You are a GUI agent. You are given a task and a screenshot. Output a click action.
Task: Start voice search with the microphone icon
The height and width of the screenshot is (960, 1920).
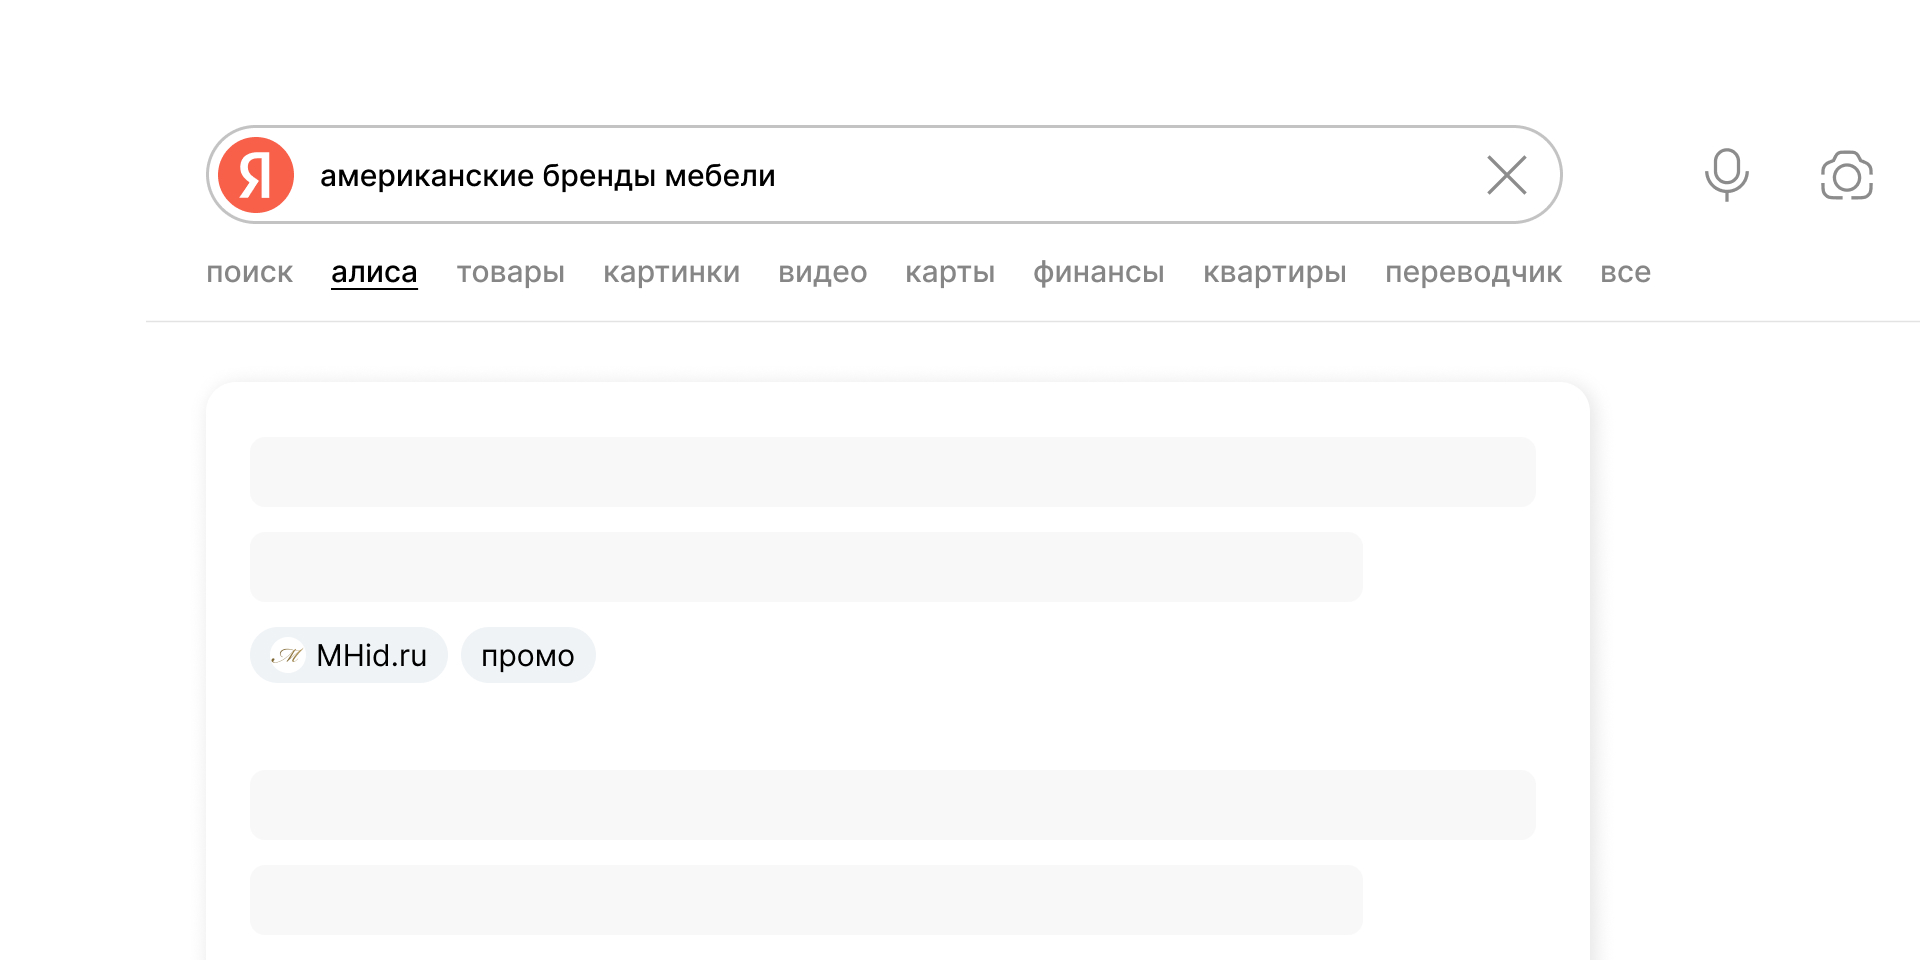point(1725,174)
